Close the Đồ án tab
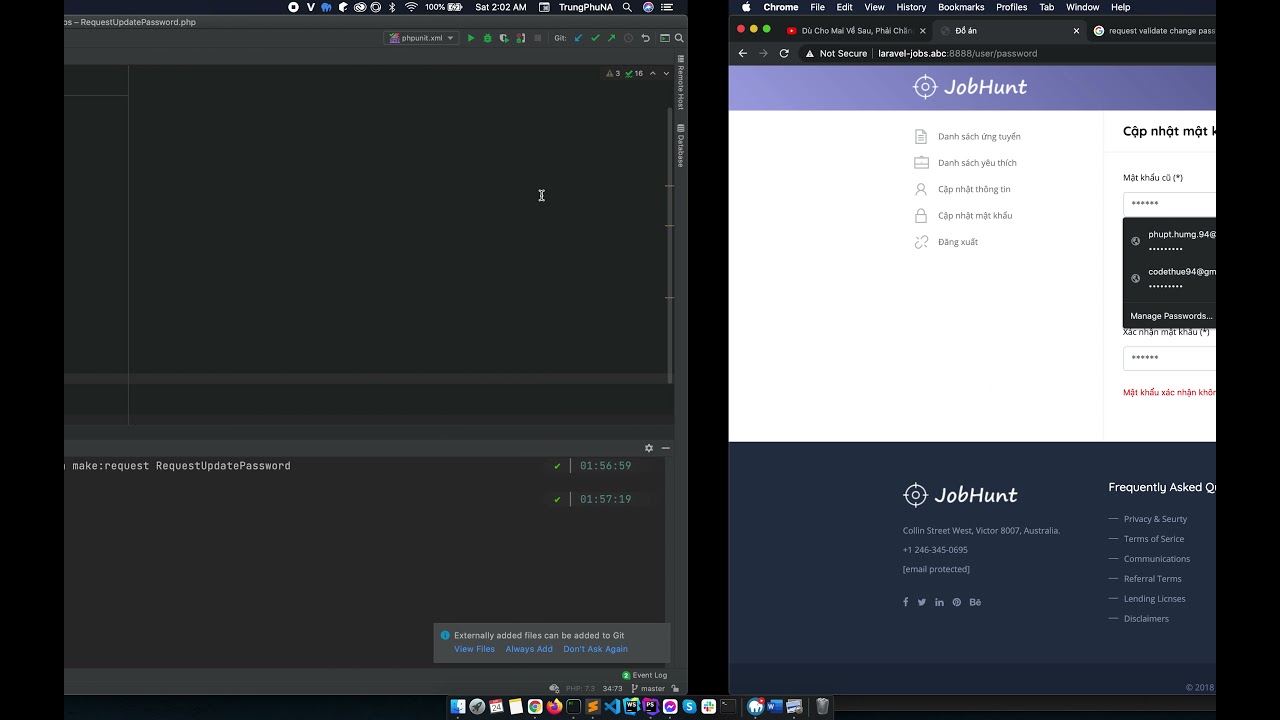The width and height of the screenshot is (1280, 720). pyautogui.click(x=1076, y=31)
